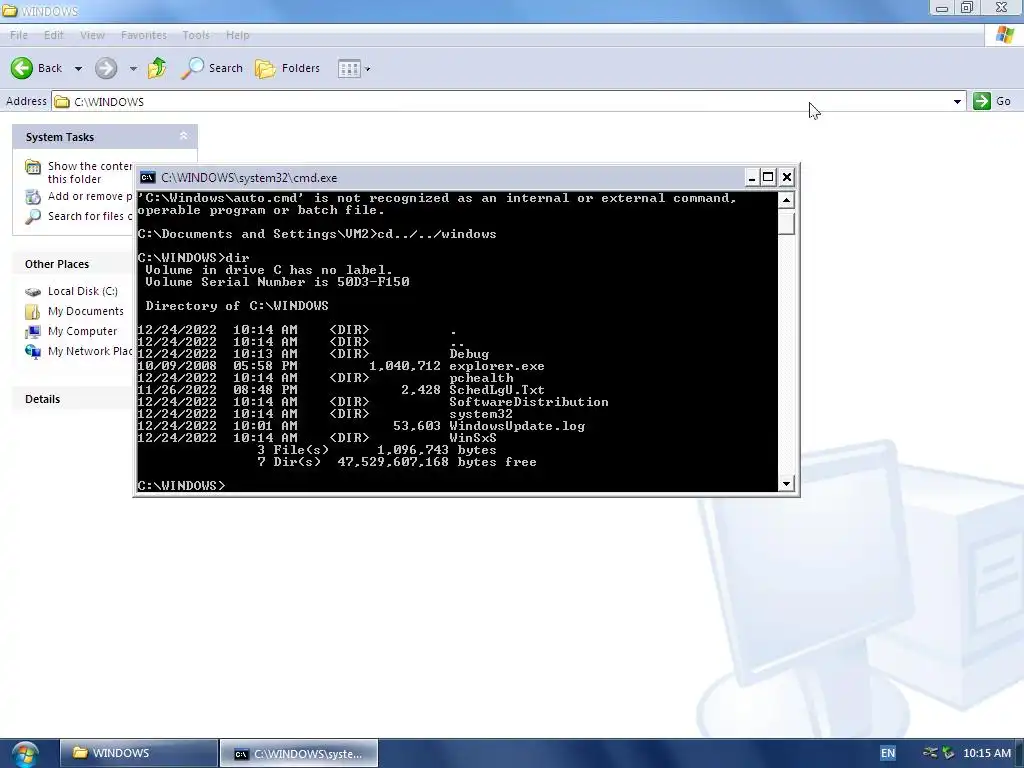Go up one folder level
Screen dimensions: 1024x768
pyautogui.click(x=157, y=68)
